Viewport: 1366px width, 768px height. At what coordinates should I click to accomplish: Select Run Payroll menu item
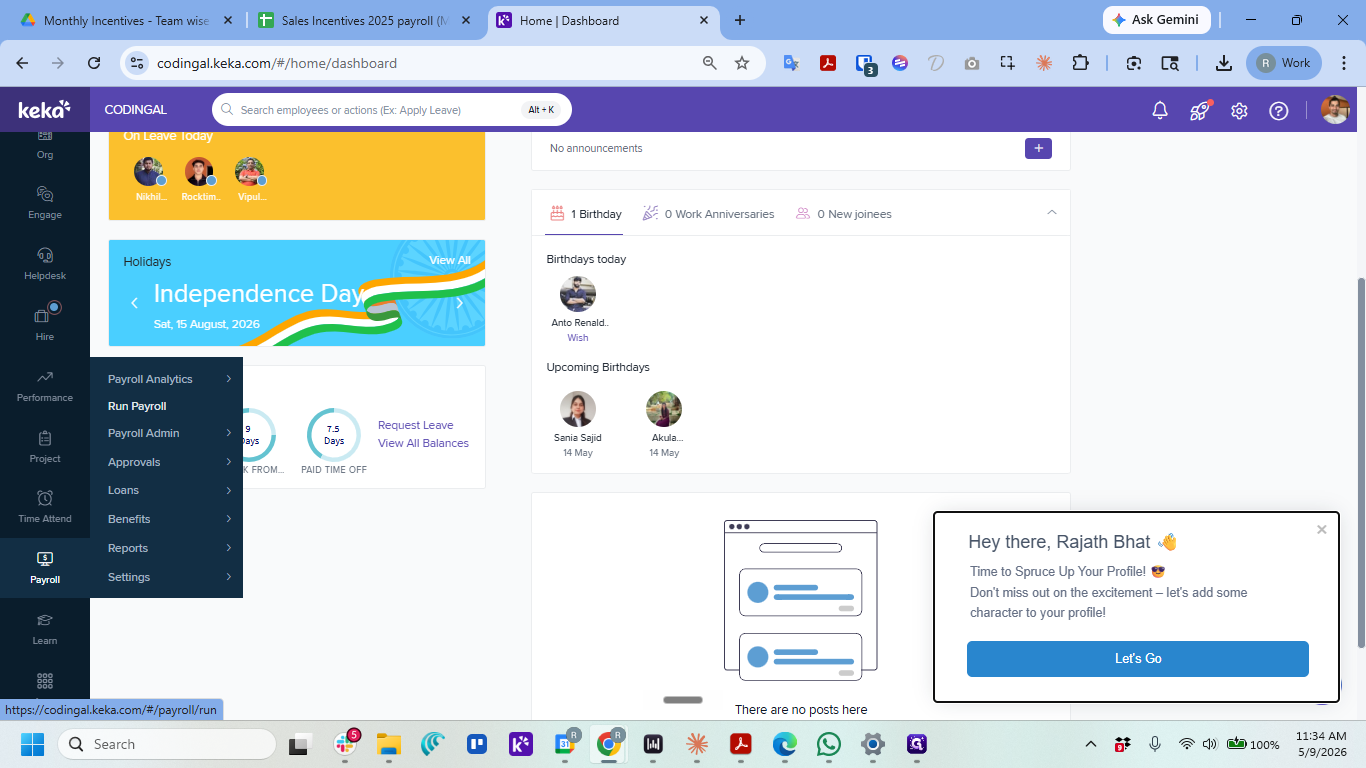[137, 406]
